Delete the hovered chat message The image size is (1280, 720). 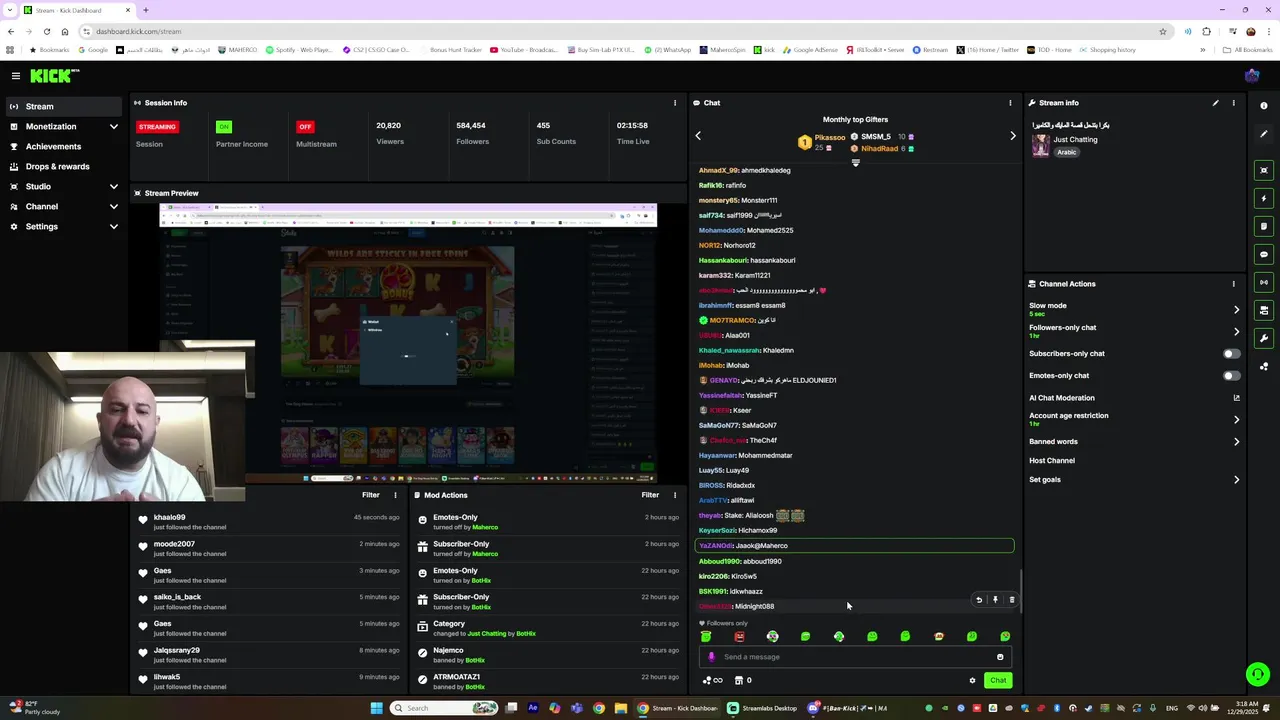1011,600
